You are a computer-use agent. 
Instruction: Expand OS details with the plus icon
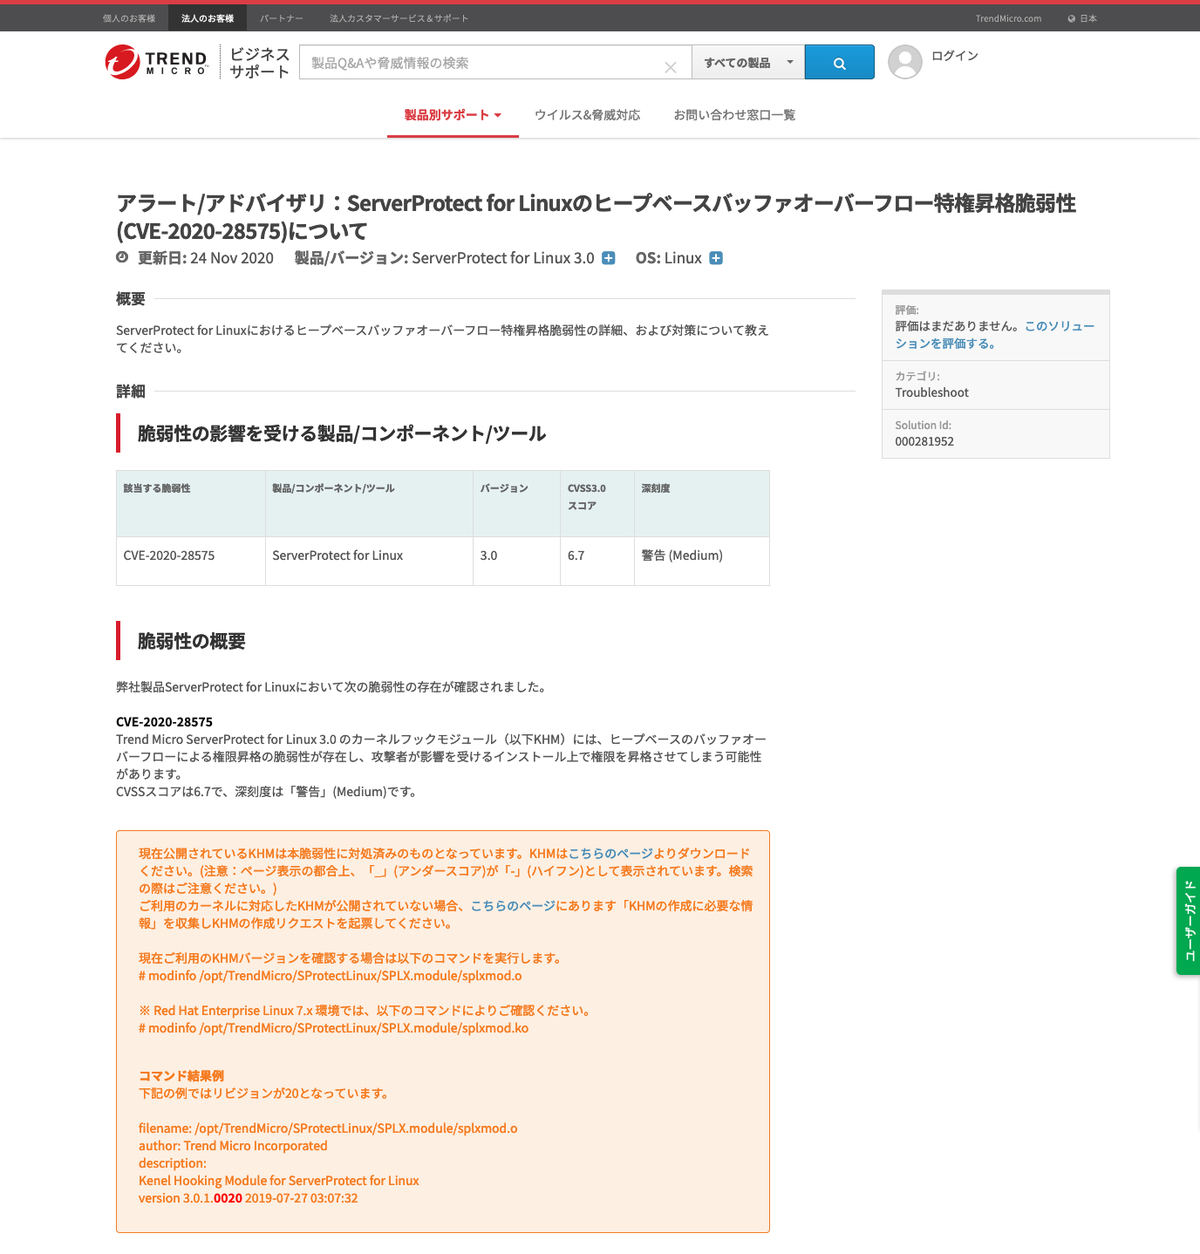(716, 258)
